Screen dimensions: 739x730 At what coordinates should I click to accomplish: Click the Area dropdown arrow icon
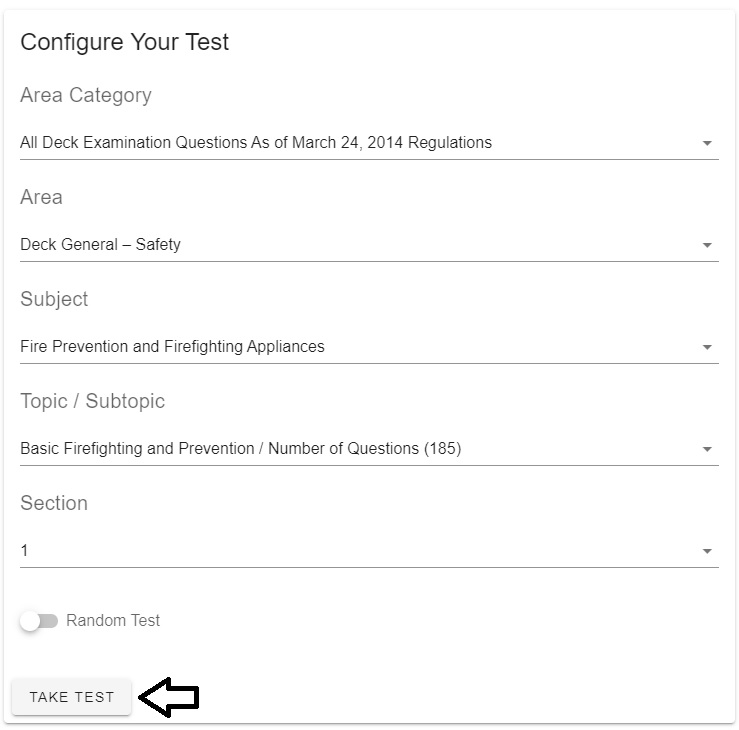[706, 245]
